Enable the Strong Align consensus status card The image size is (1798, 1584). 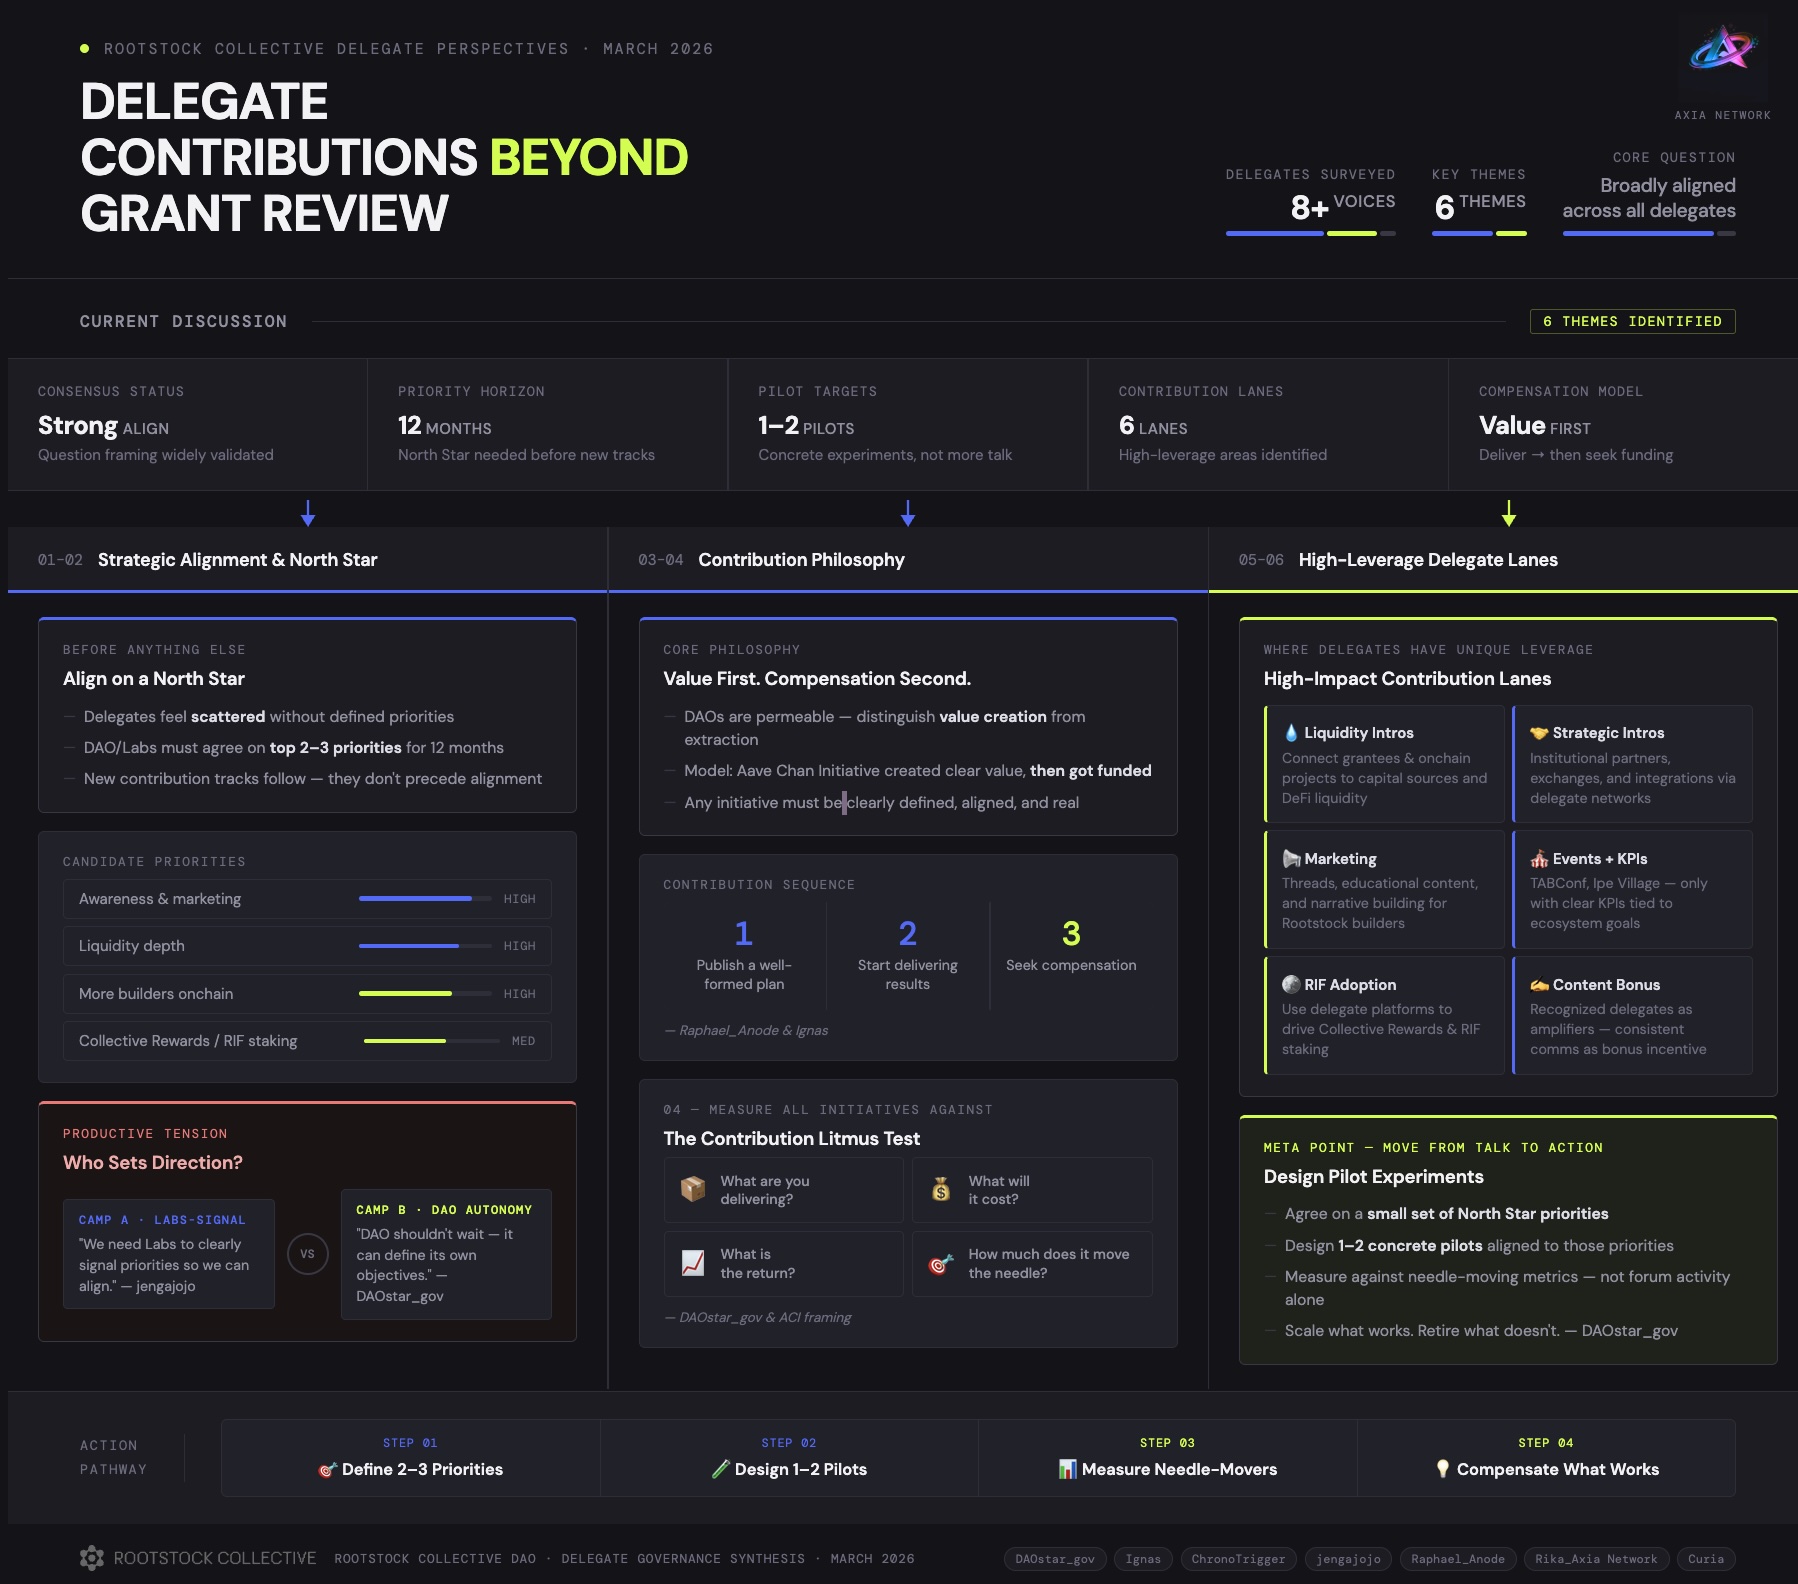tap(185, 424)
